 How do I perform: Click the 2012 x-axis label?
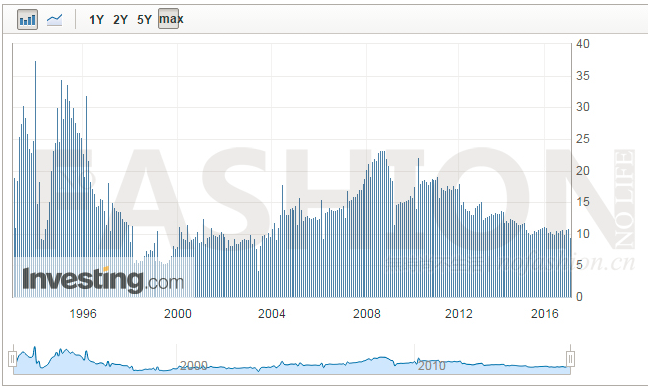tap(459, 314)
